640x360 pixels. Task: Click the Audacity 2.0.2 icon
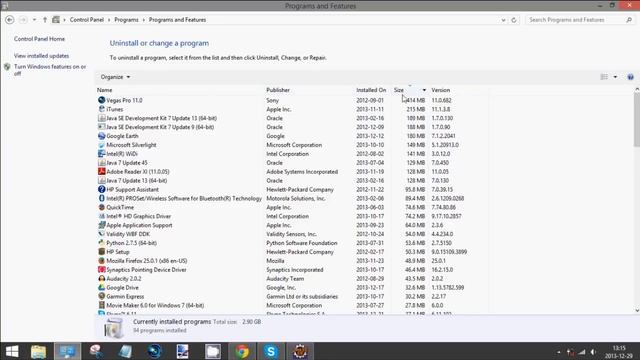click(102, 279)
